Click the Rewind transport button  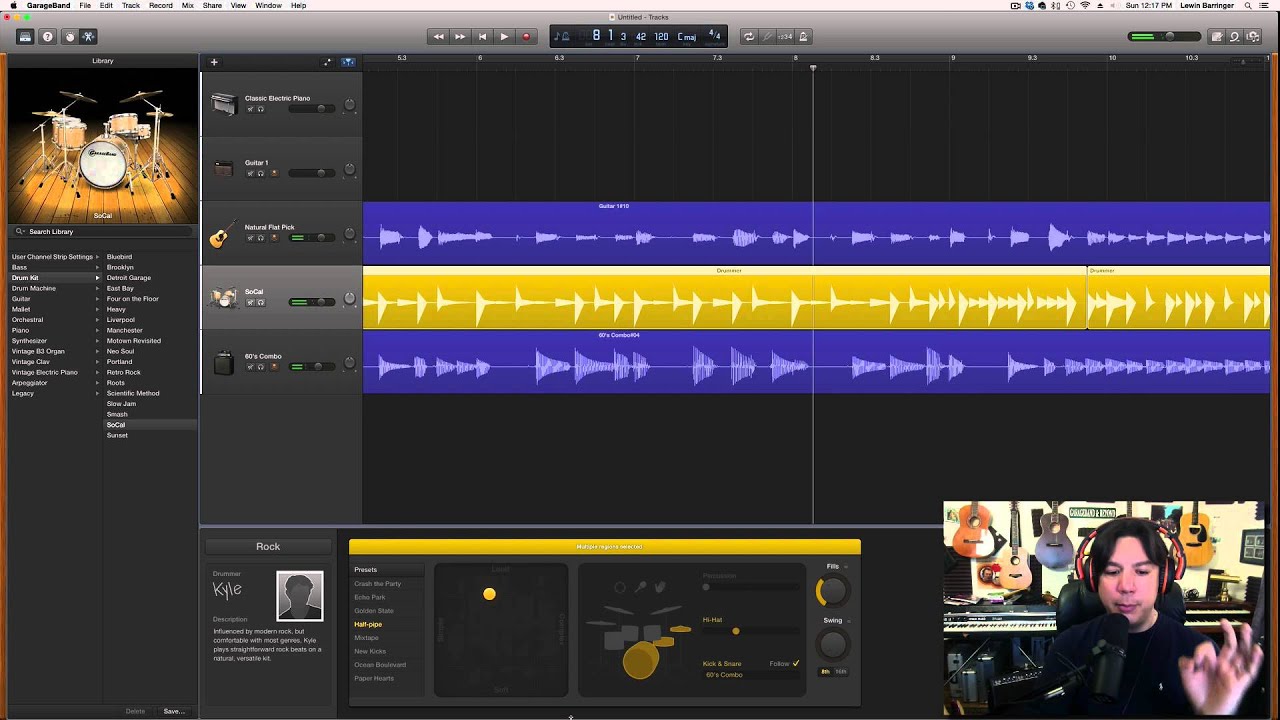point(438,37)
